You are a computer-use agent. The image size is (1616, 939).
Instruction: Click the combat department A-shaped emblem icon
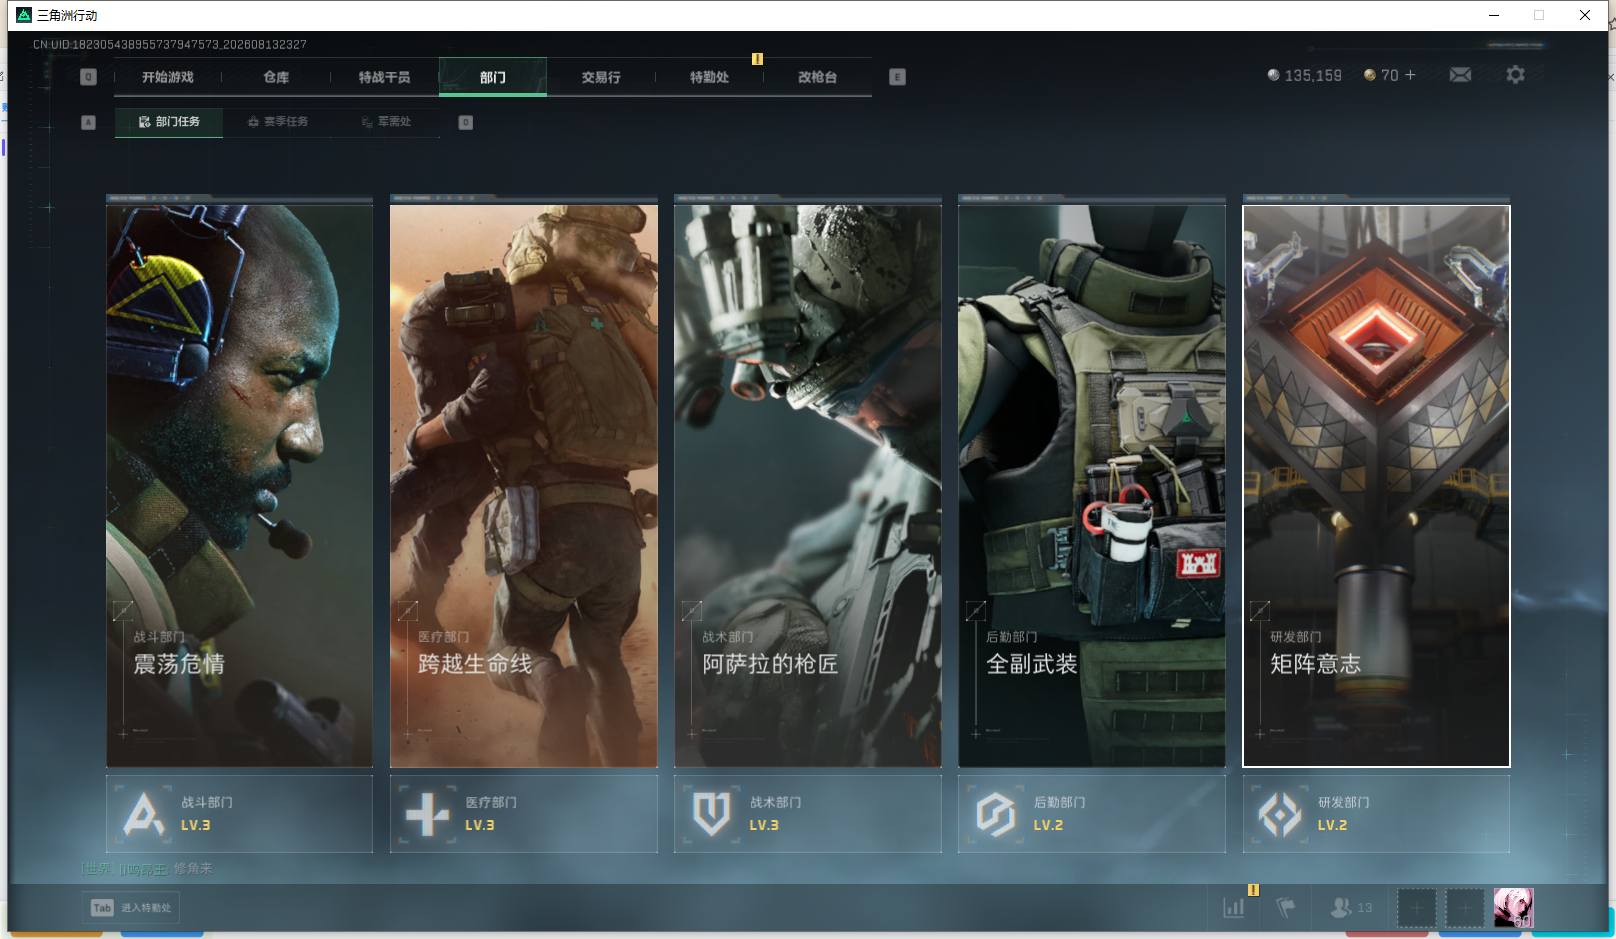pos(143,814)
